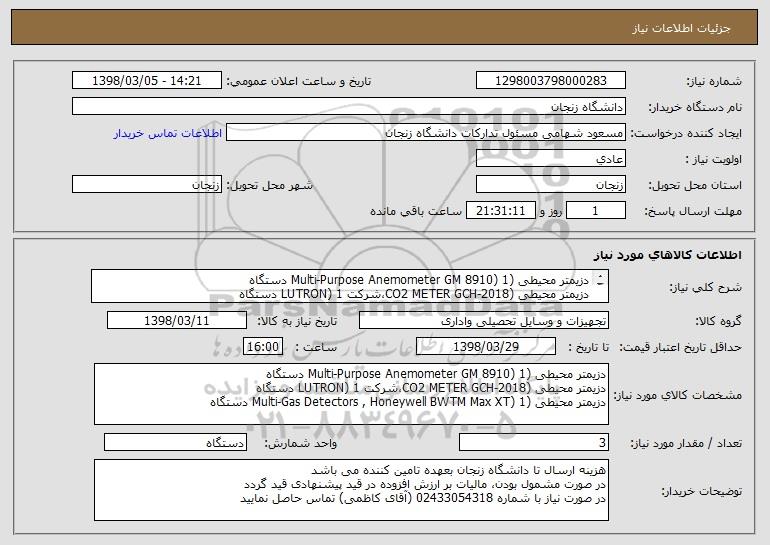
Task: Click the label مهلت ارسال پاسخ
Action: (x=693, y=211)
